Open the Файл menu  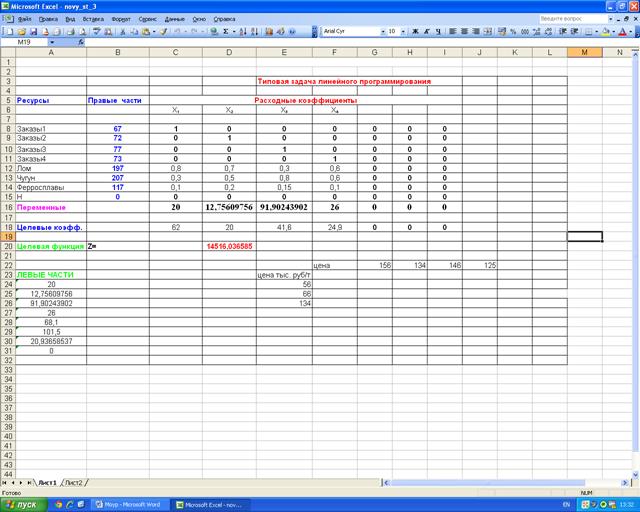pos(22,19)
